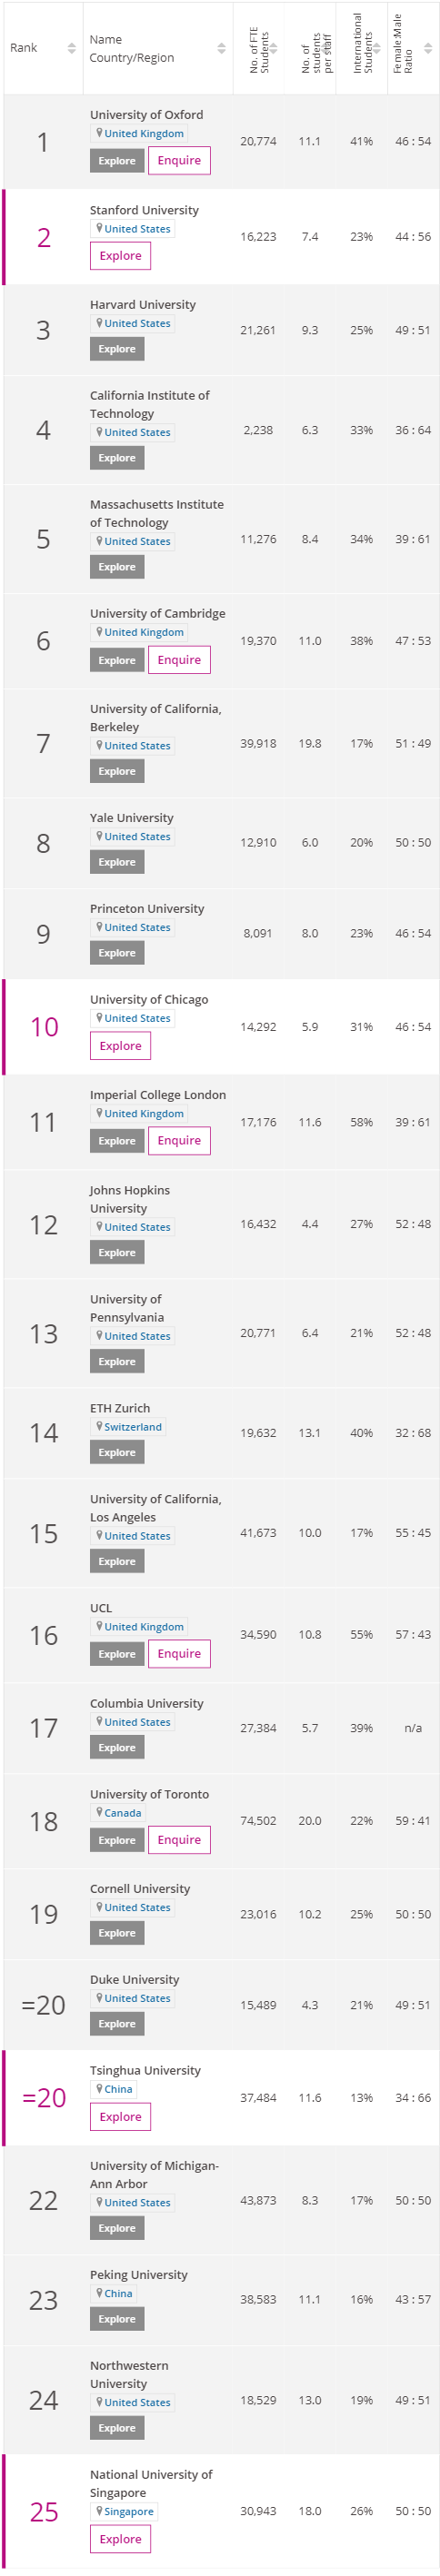Enquire about University of Toronto
This screenshot has height=2576, width=440.
pos(179,1840)
